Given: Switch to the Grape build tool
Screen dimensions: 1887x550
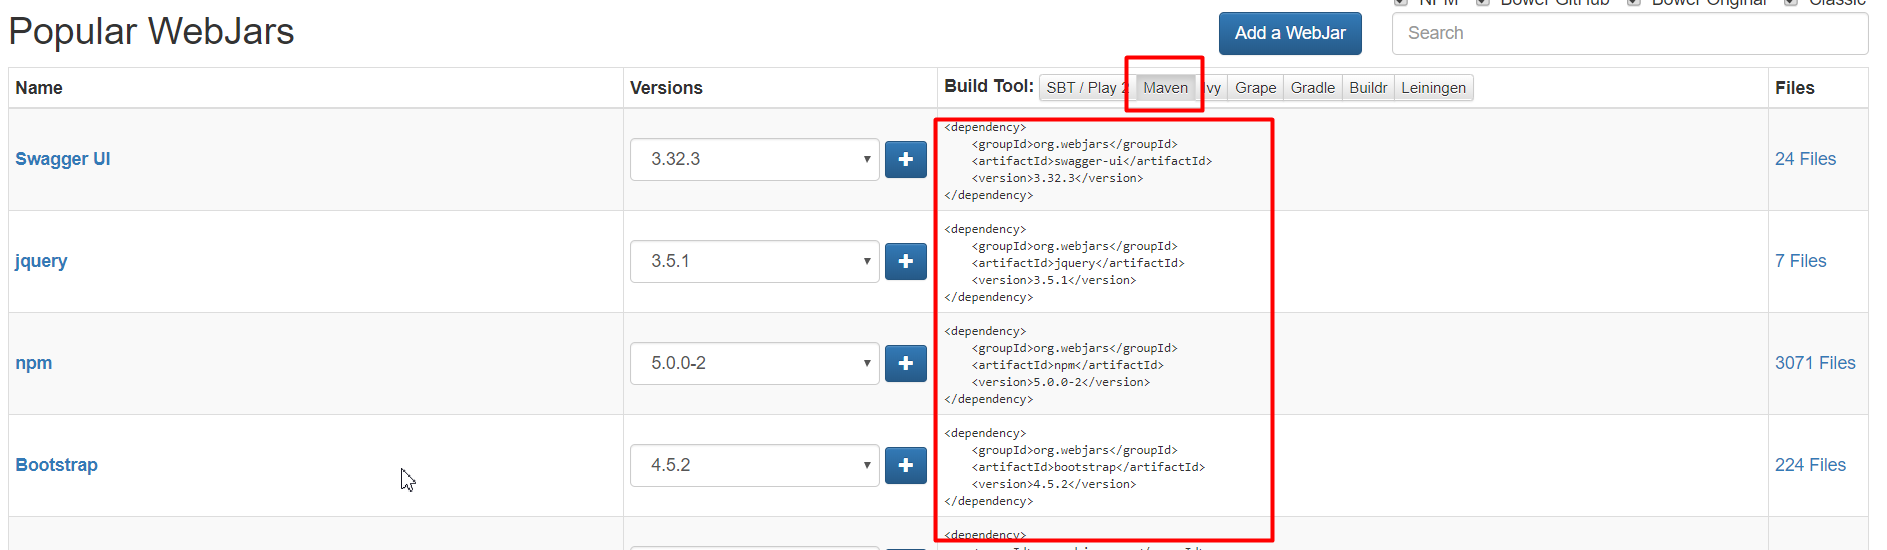Looking at the screenshot, I should coord(1255,88).
